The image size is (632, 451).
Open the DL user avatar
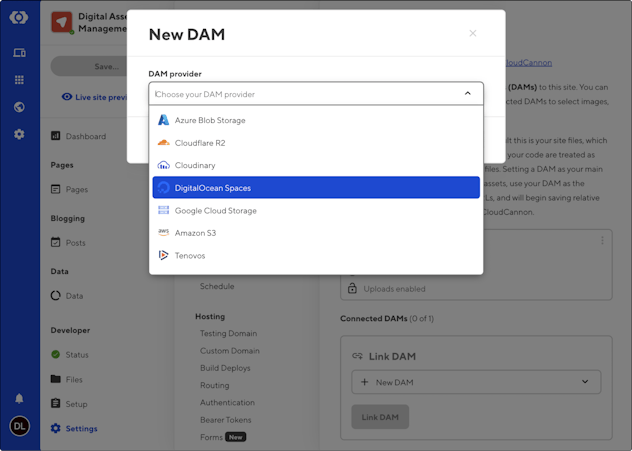[x=19, y=426]
